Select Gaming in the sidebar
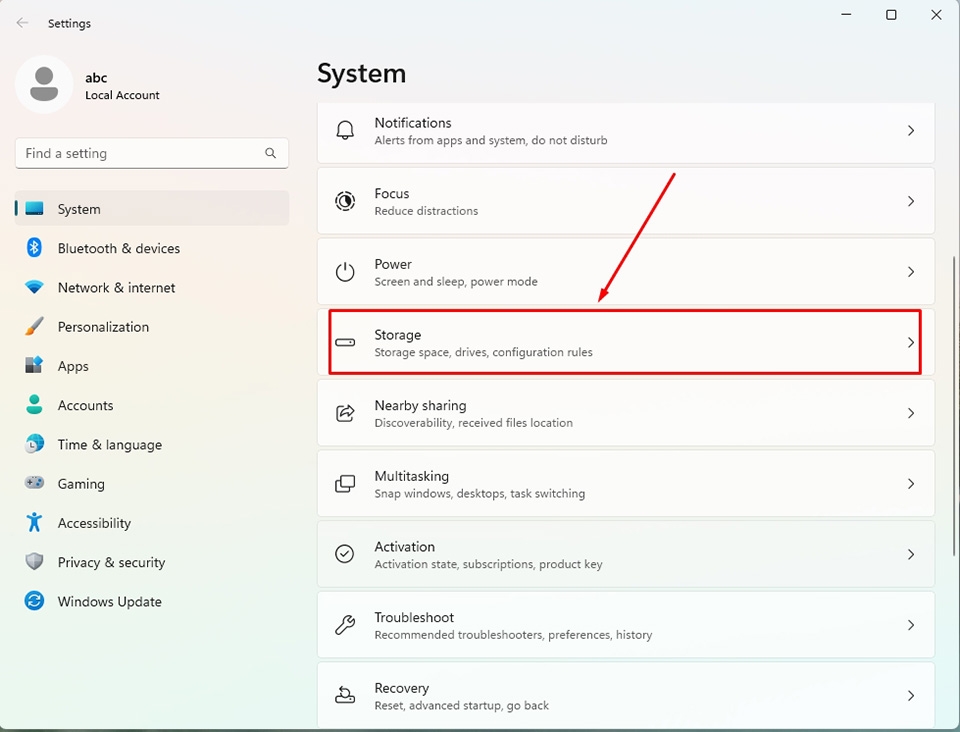Image resolution: width=960 pixels, height=732 pixels. (152, 483)
